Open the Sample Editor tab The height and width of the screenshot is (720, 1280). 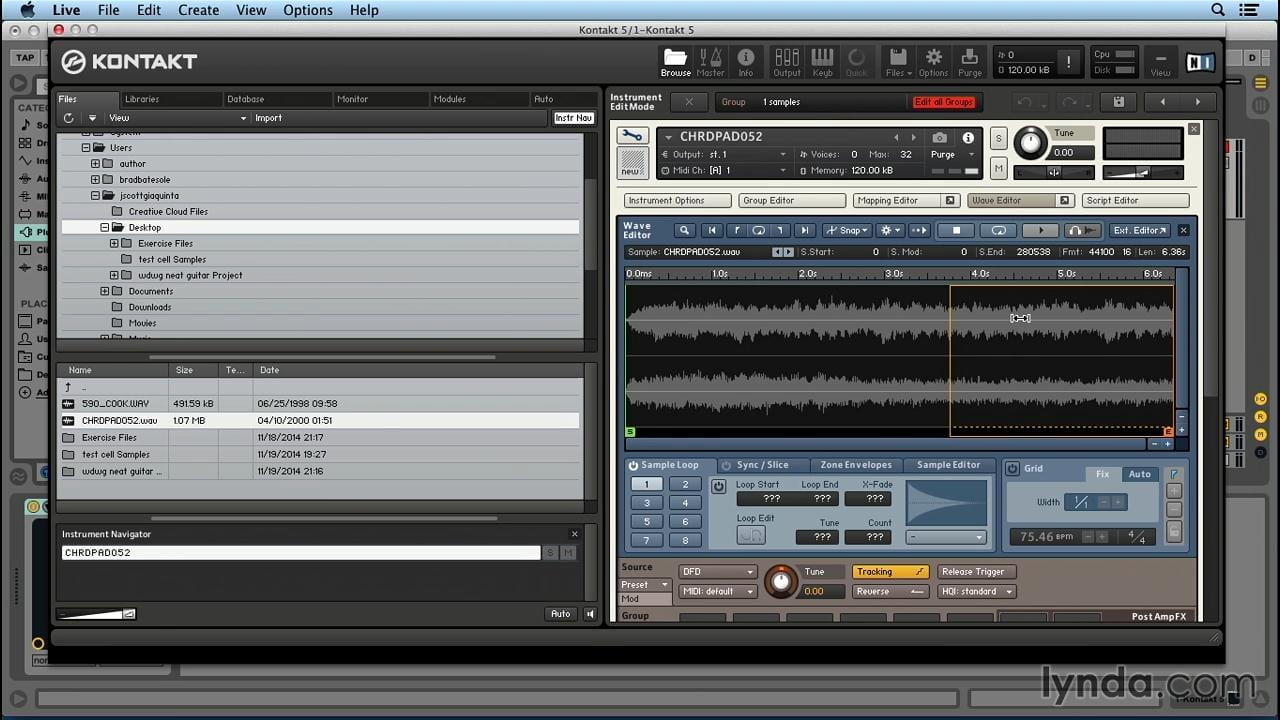tap(949, 465)
